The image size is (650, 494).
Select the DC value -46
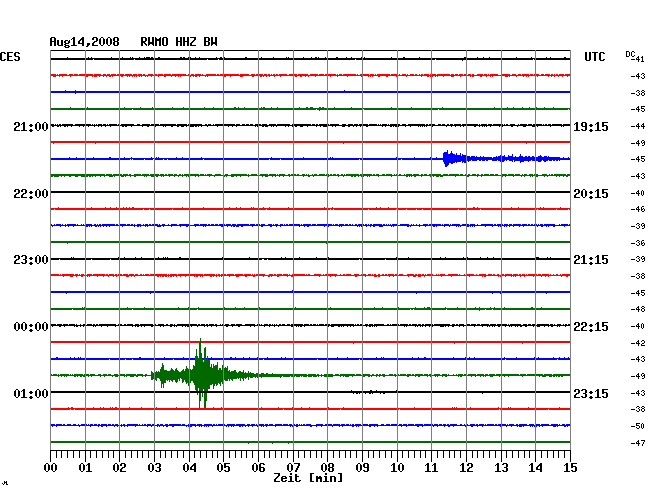pos(638,209)
